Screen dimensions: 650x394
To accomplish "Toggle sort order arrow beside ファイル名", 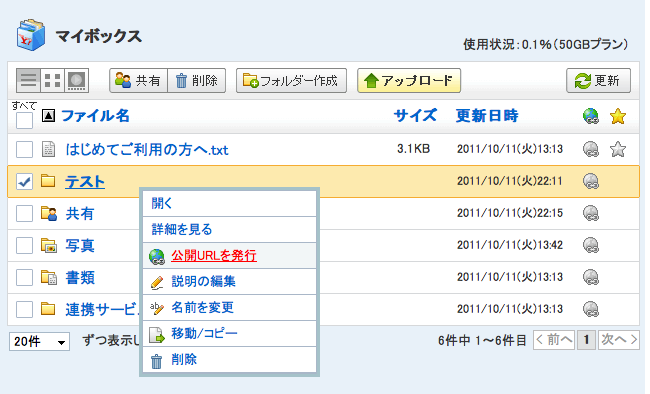I will pyautogui.click(x=48, y=116).
